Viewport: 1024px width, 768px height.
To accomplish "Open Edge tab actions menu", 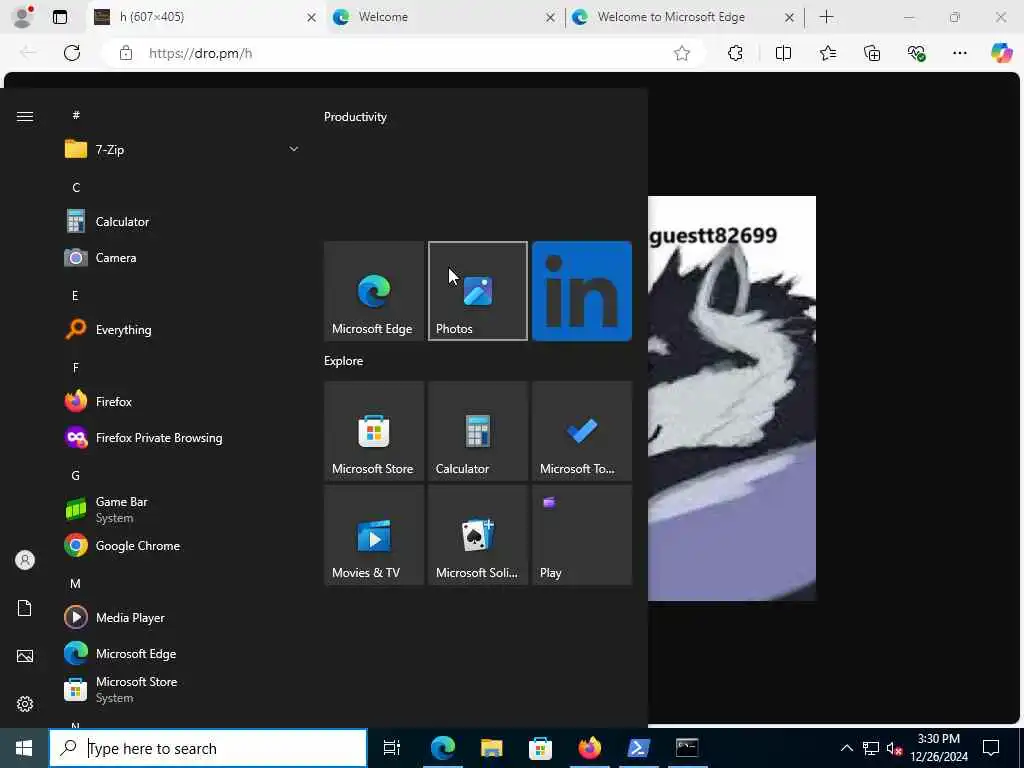I will (59, 17).
